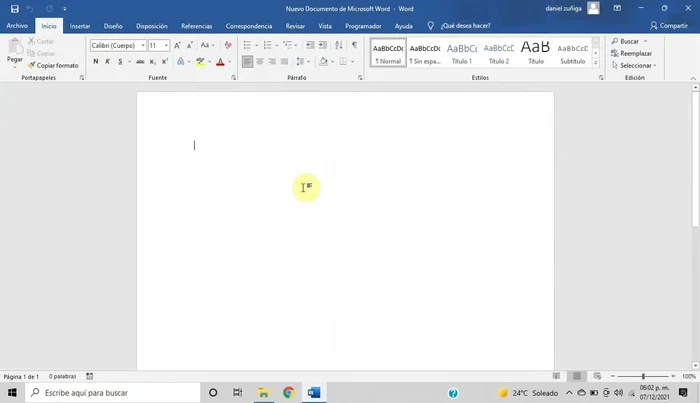Click the numbered list icon

coord(267,45)
